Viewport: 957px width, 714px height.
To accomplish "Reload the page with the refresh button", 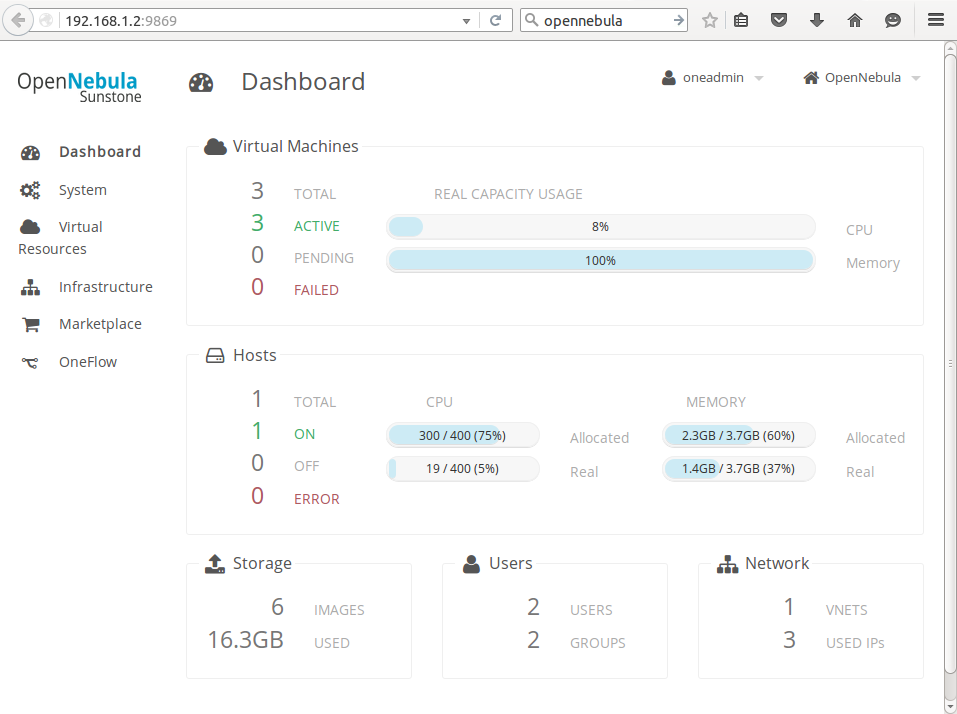I will [x=495, y=20].
